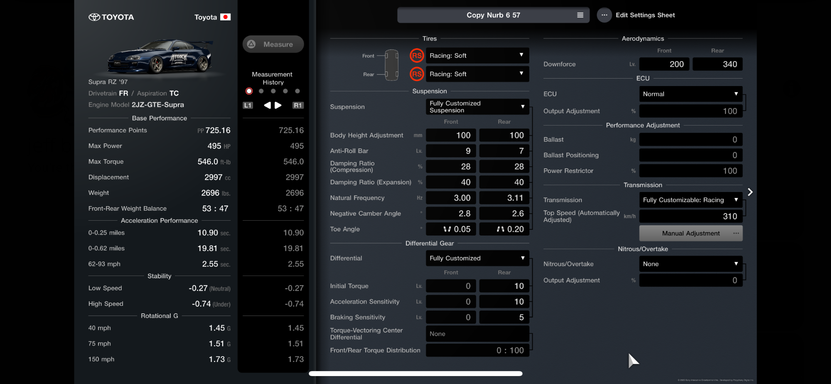The height and width of the screenshot is (384, 831).
Task: Click the R1 history shortcut icon
Action: click(x=298, y=105)
